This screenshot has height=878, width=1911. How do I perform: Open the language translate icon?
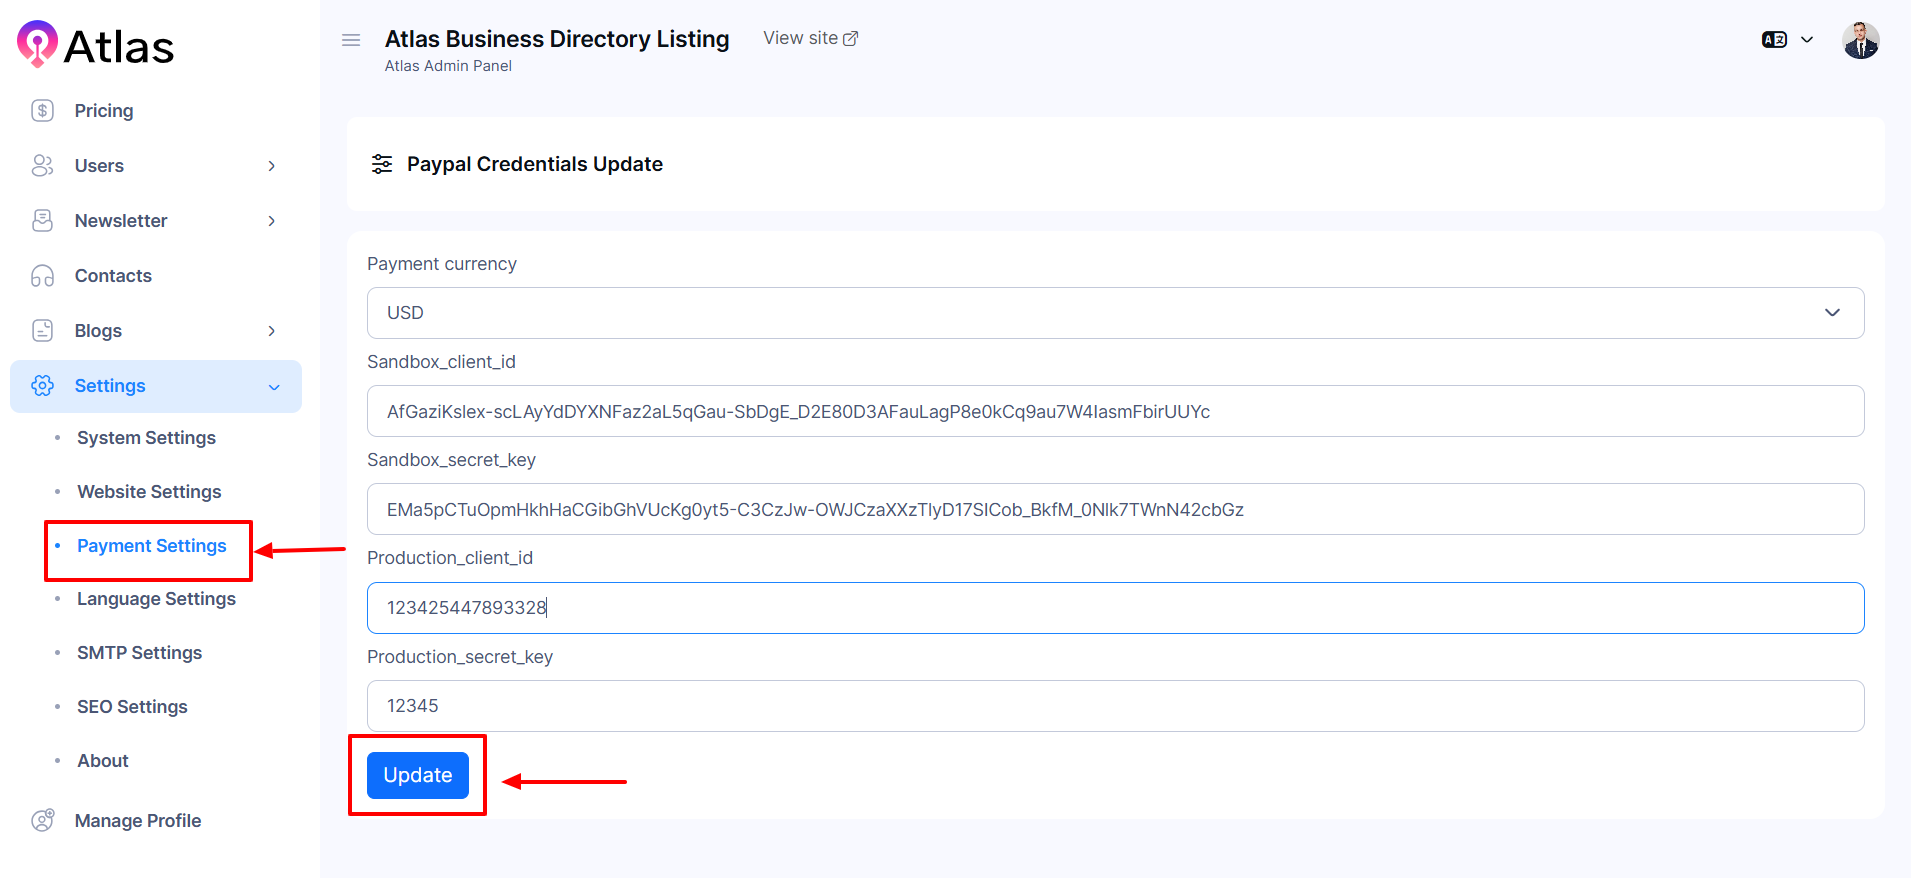click(x=1774, y=40)
